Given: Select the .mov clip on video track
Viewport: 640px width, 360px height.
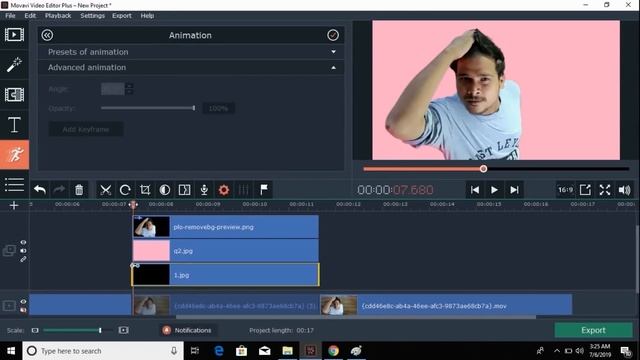Looking at the screenshot, I should [446, 305].
